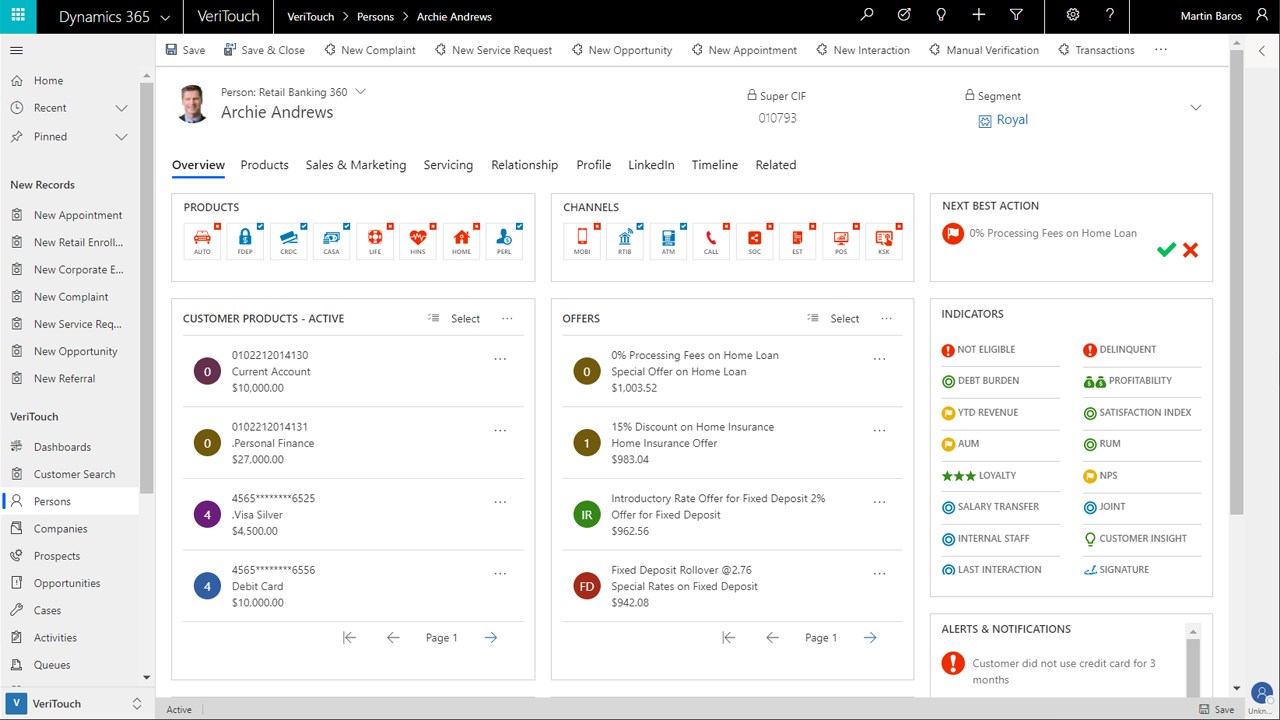Click the lightbulb assistant icon in the top bar
The width and height of the screenshot is (1280, 720).
[x=941, y=15]
